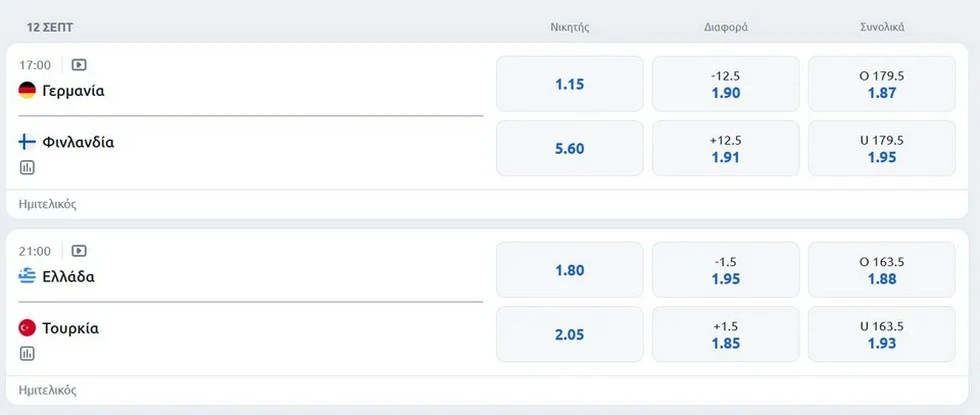
Task: Click the Finland flag icon
Action: pyautogui.click(x=27, y=142)
